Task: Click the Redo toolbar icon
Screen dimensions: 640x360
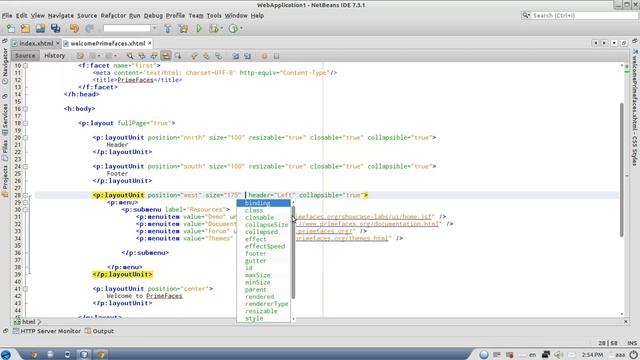Action: [89, 29]
